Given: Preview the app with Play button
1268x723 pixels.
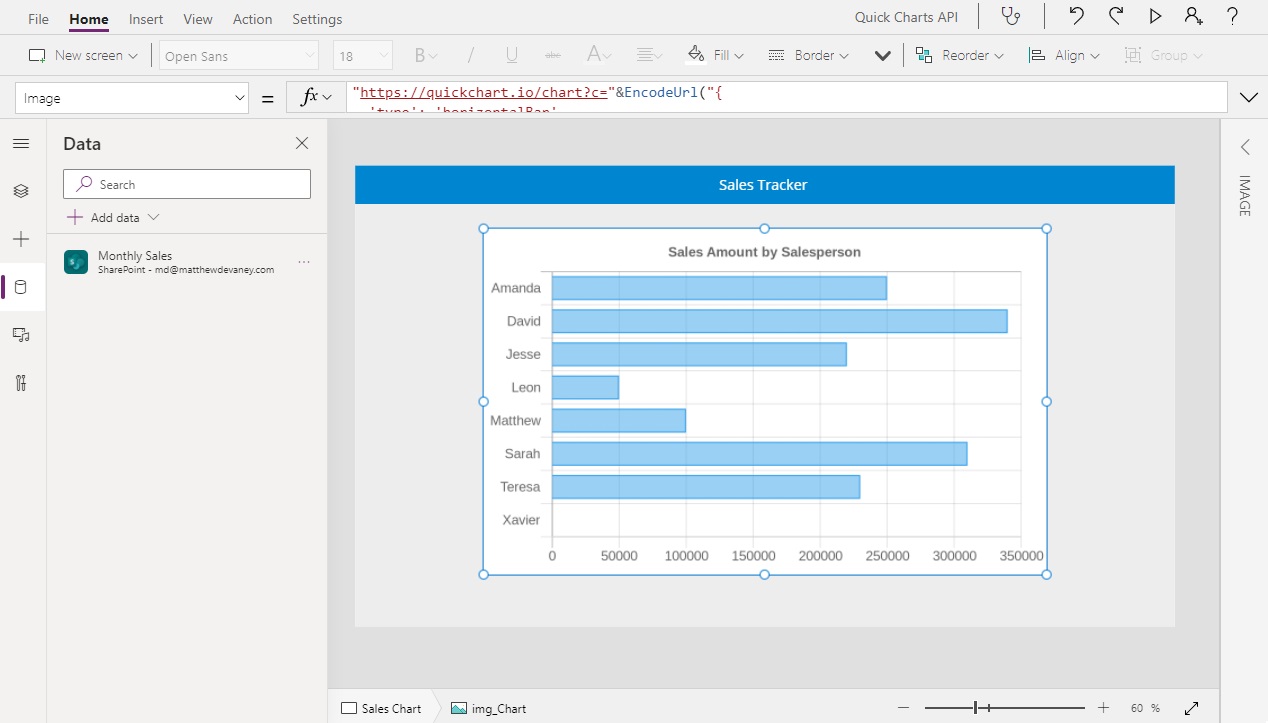Looking at the screenshot, I should coord(1155,16).
